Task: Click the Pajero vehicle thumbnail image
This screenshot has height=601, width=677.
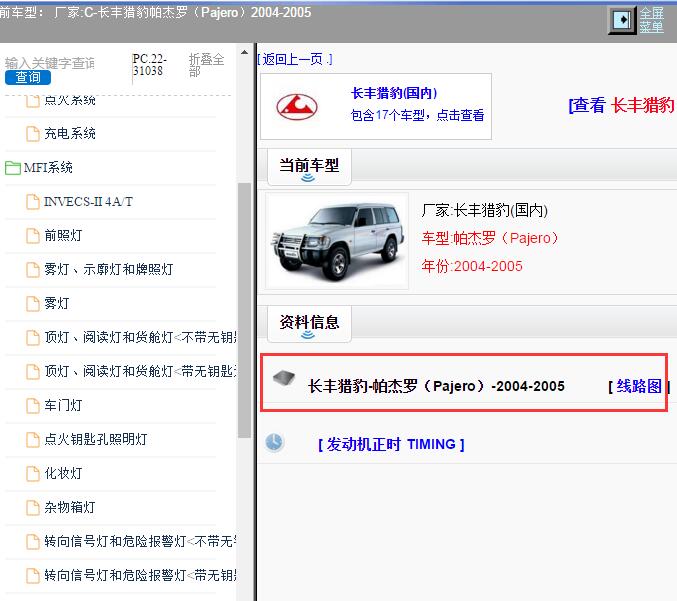Action: coord(337,241)
